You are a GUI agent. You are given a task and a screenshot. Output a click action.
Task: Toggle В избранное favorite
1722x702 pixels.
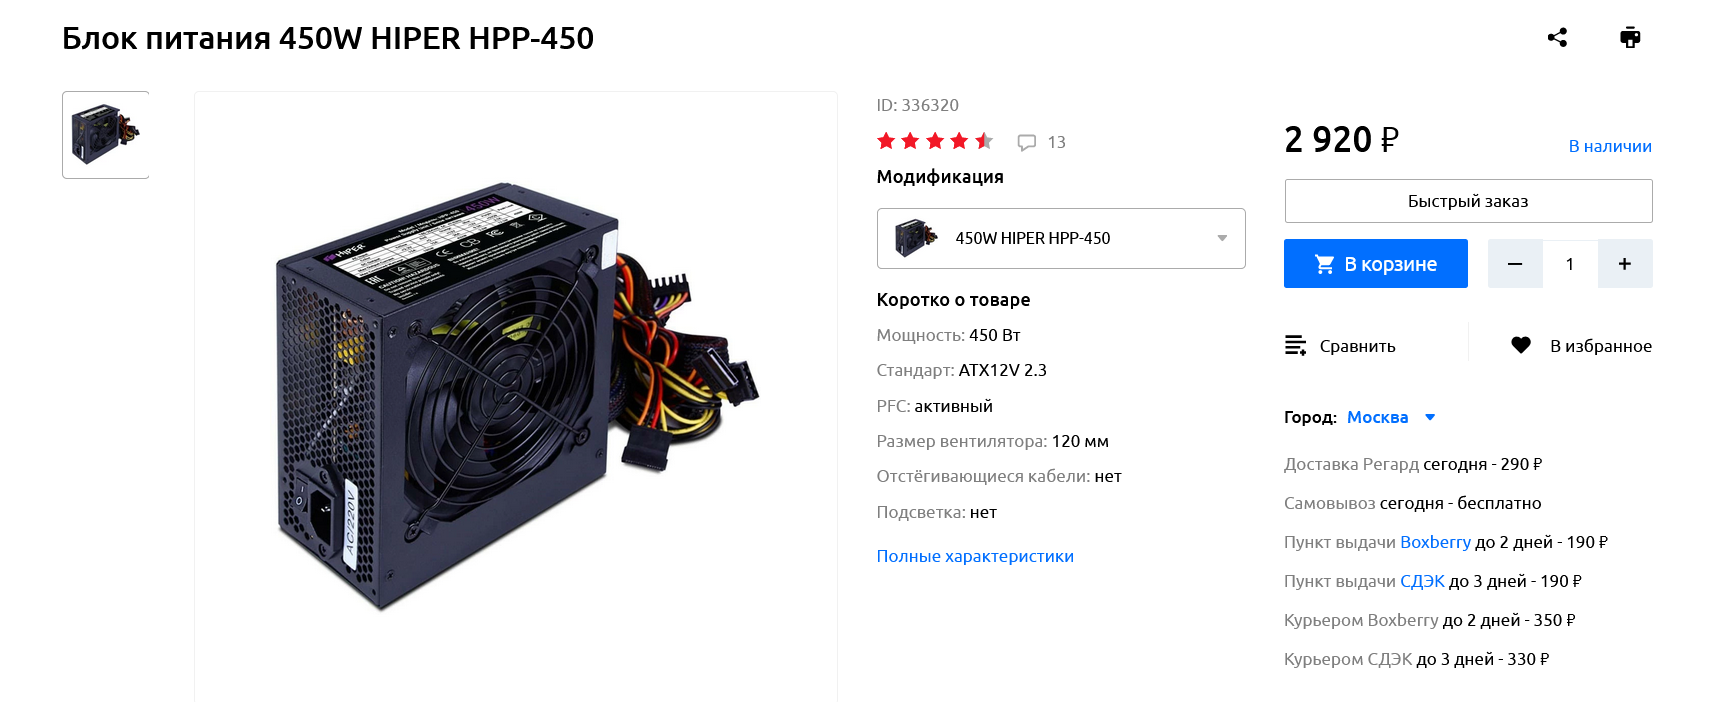click(x=1581, y=345)
